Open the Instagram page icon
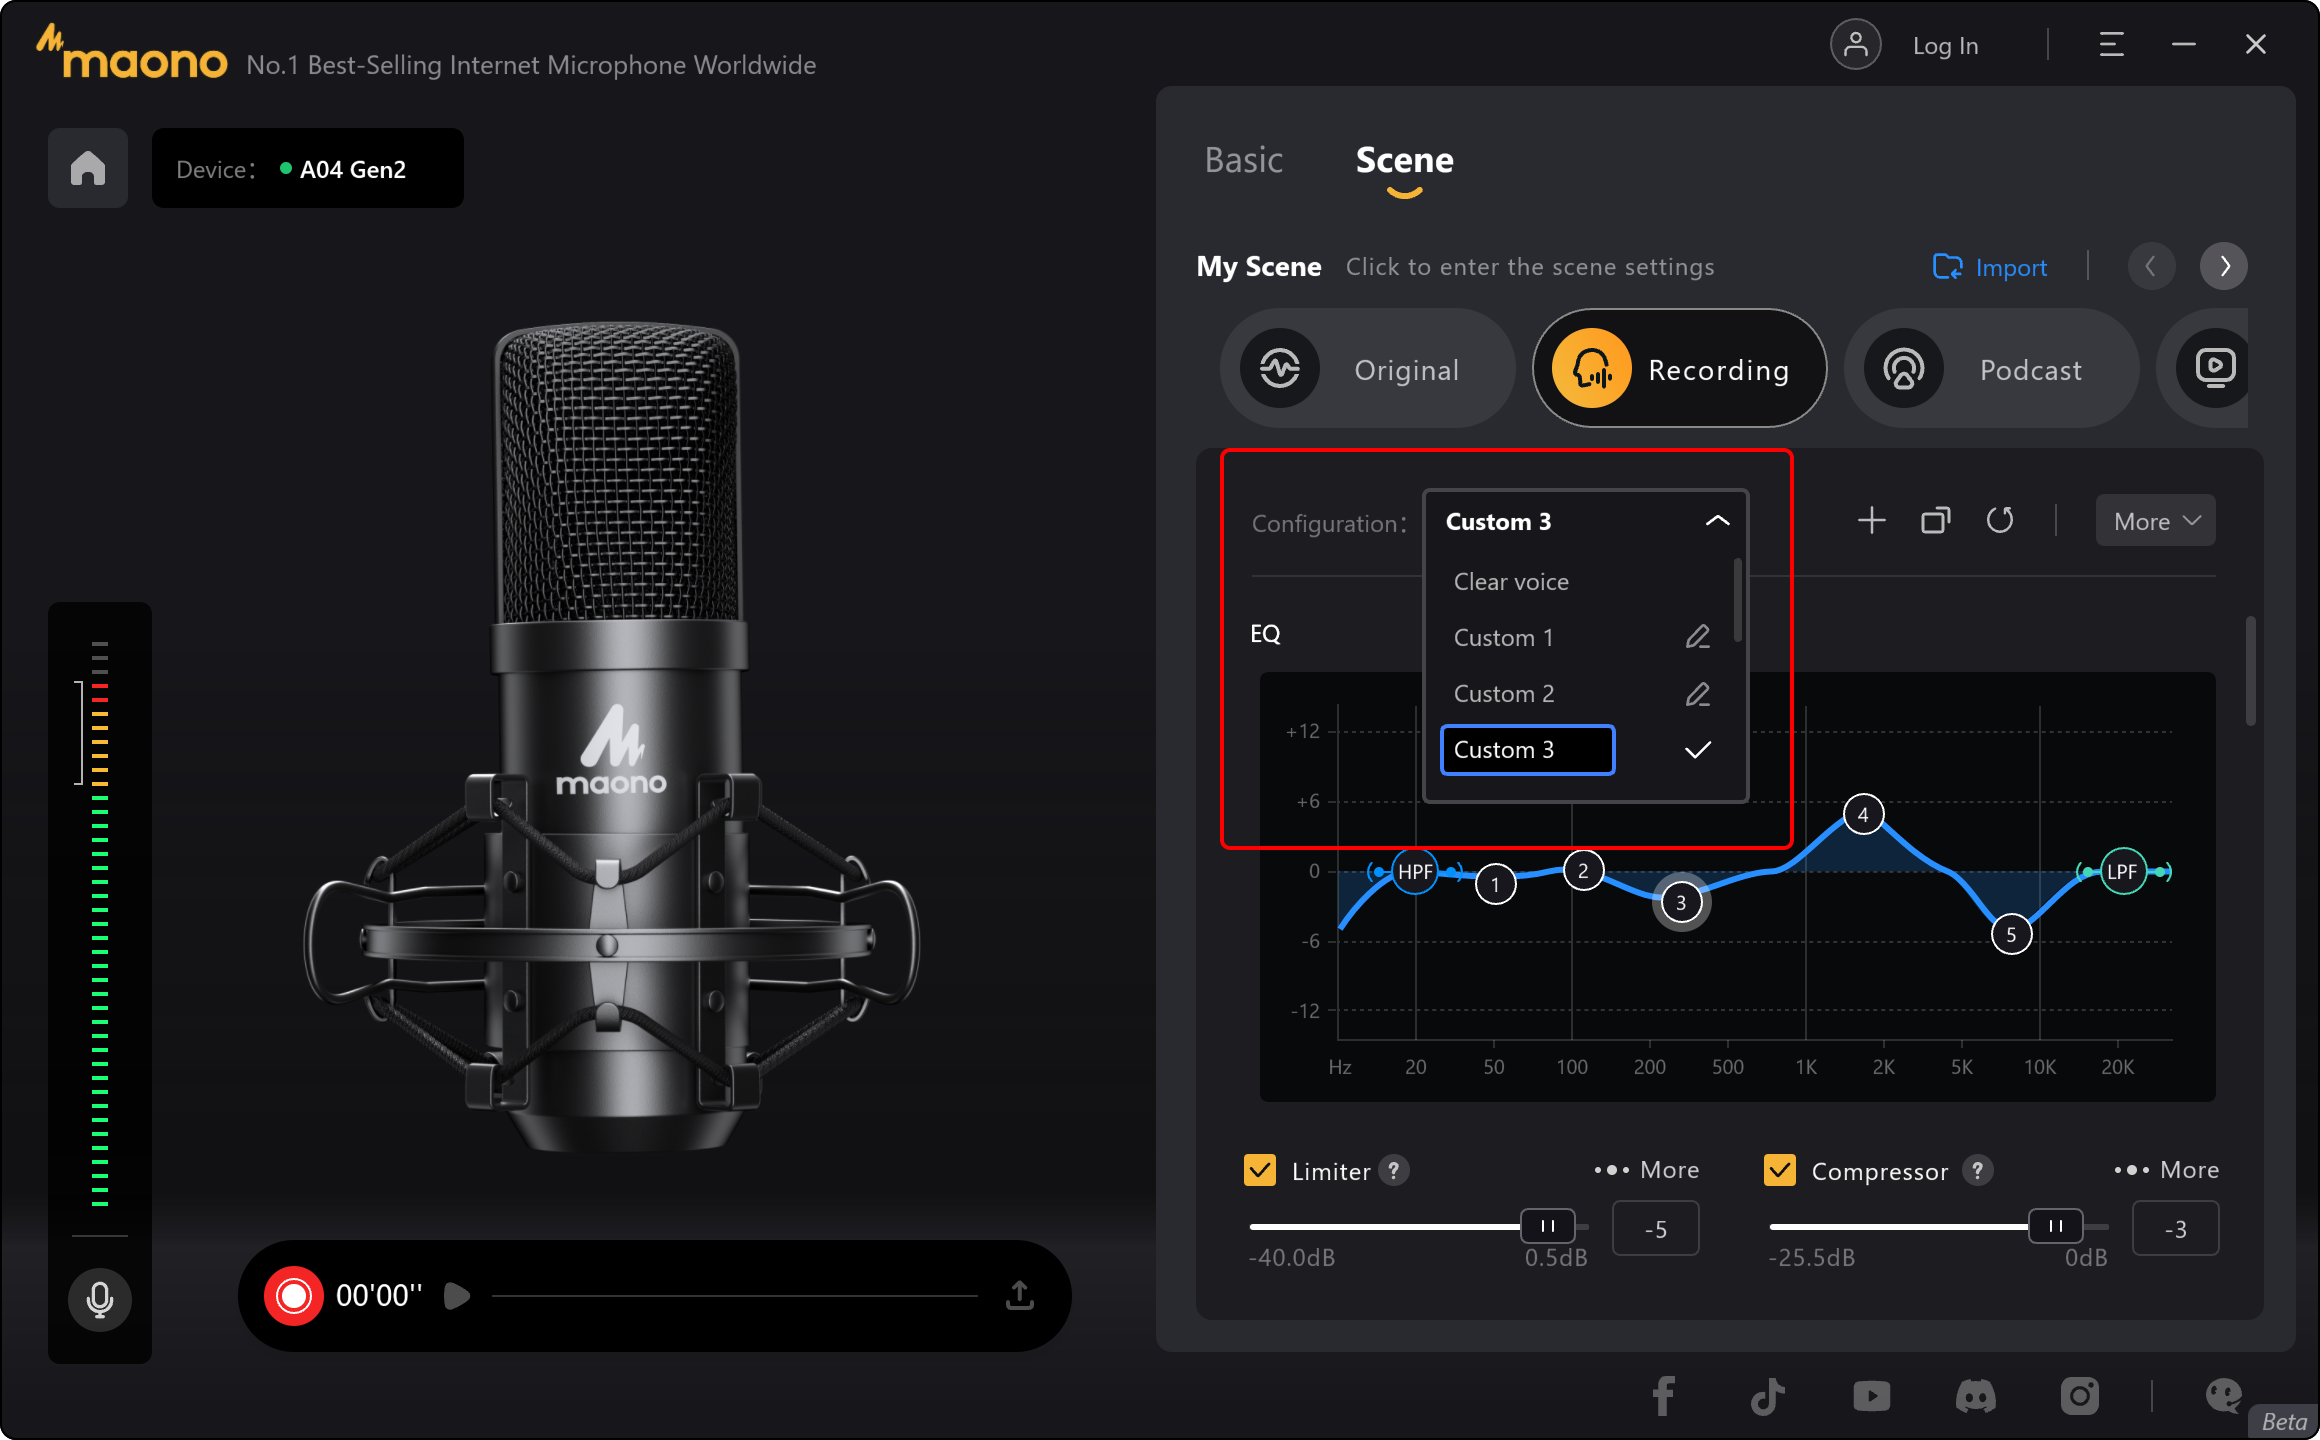Viewport: 2320px width, 1440px height. coord(2079,1395)
